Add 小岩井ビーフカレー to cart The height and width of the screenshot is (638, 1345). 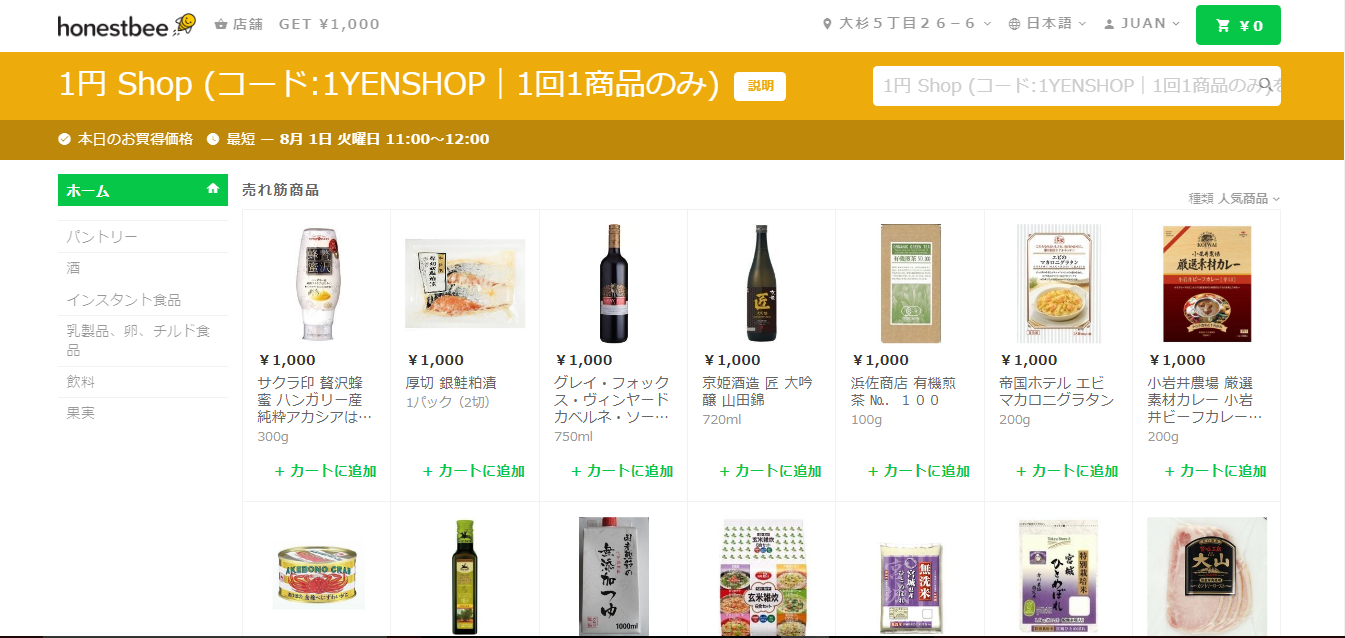1215,471
